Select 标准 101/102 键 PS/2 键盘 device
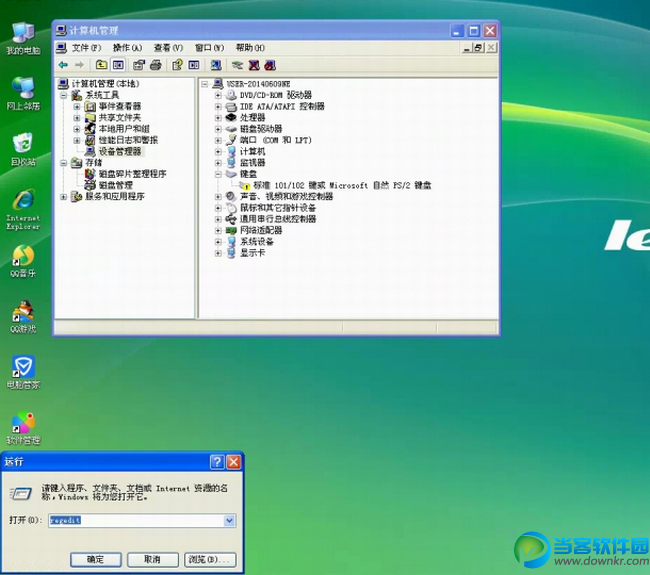 point(342,185)
